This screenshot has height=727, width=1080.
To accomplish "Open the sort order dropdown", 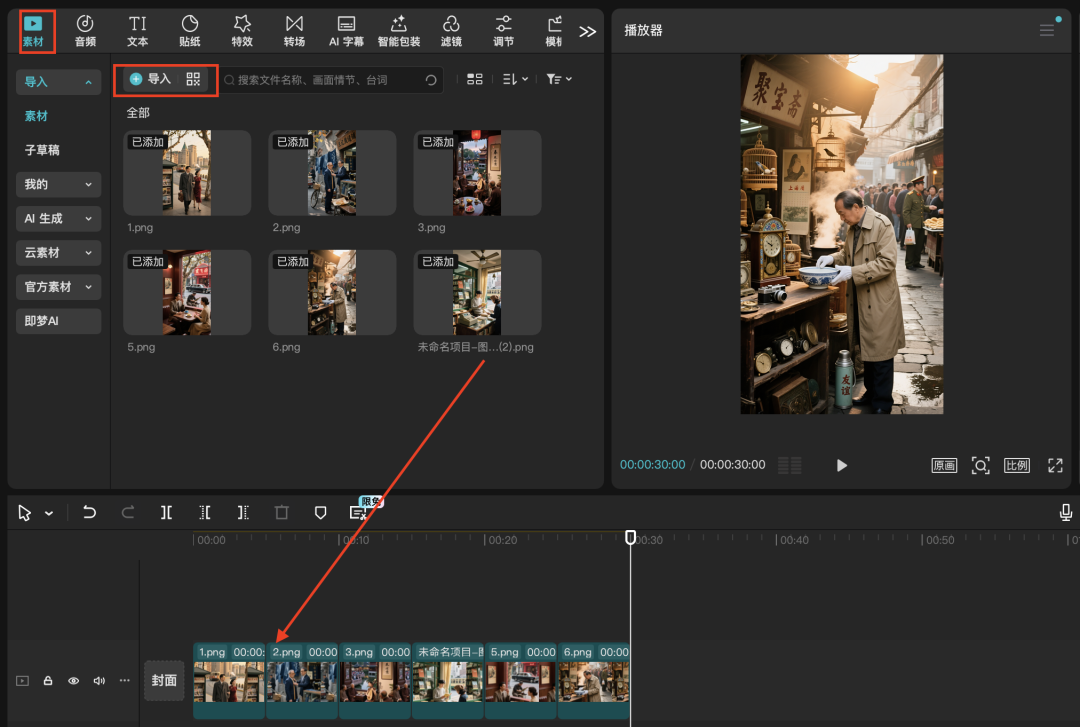I will [x=515, y=79].
